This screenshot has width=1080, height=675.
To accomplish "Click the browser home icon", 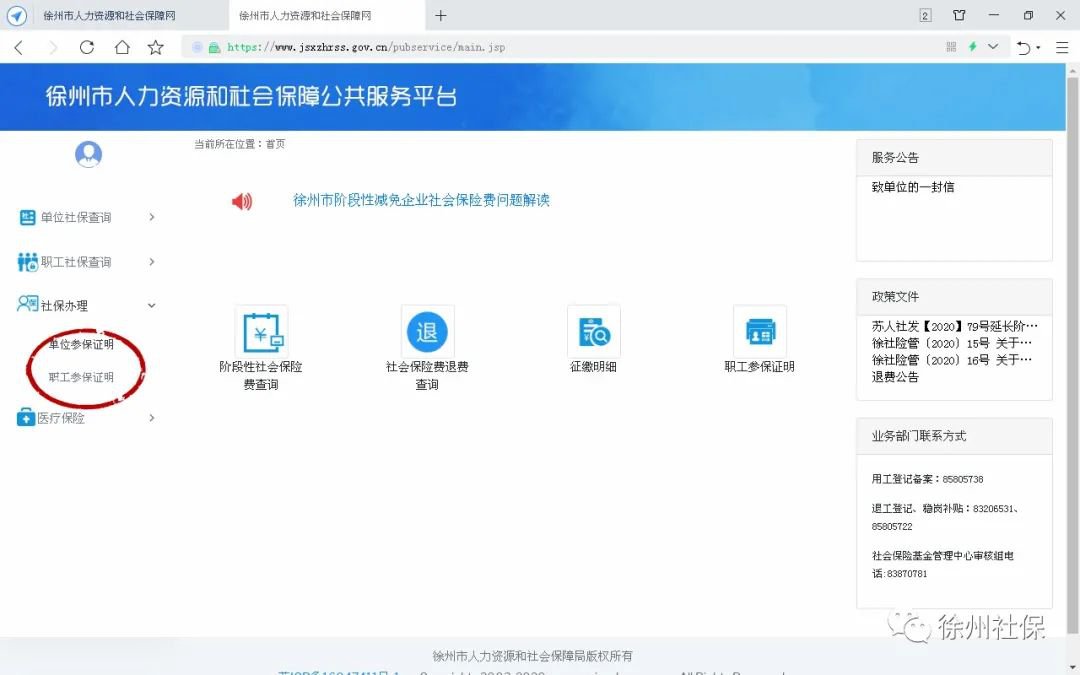I will 121,47.
